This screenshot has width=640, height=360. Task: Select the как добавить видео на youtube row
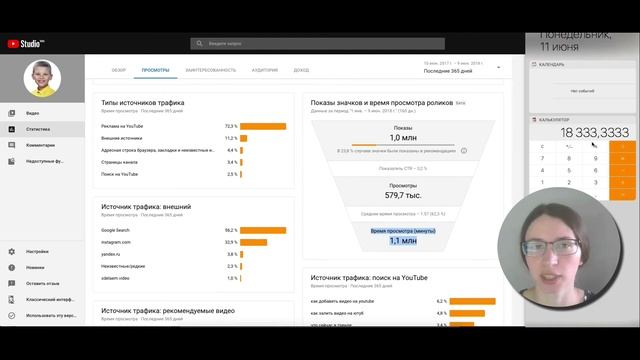(x=402, y=301)
